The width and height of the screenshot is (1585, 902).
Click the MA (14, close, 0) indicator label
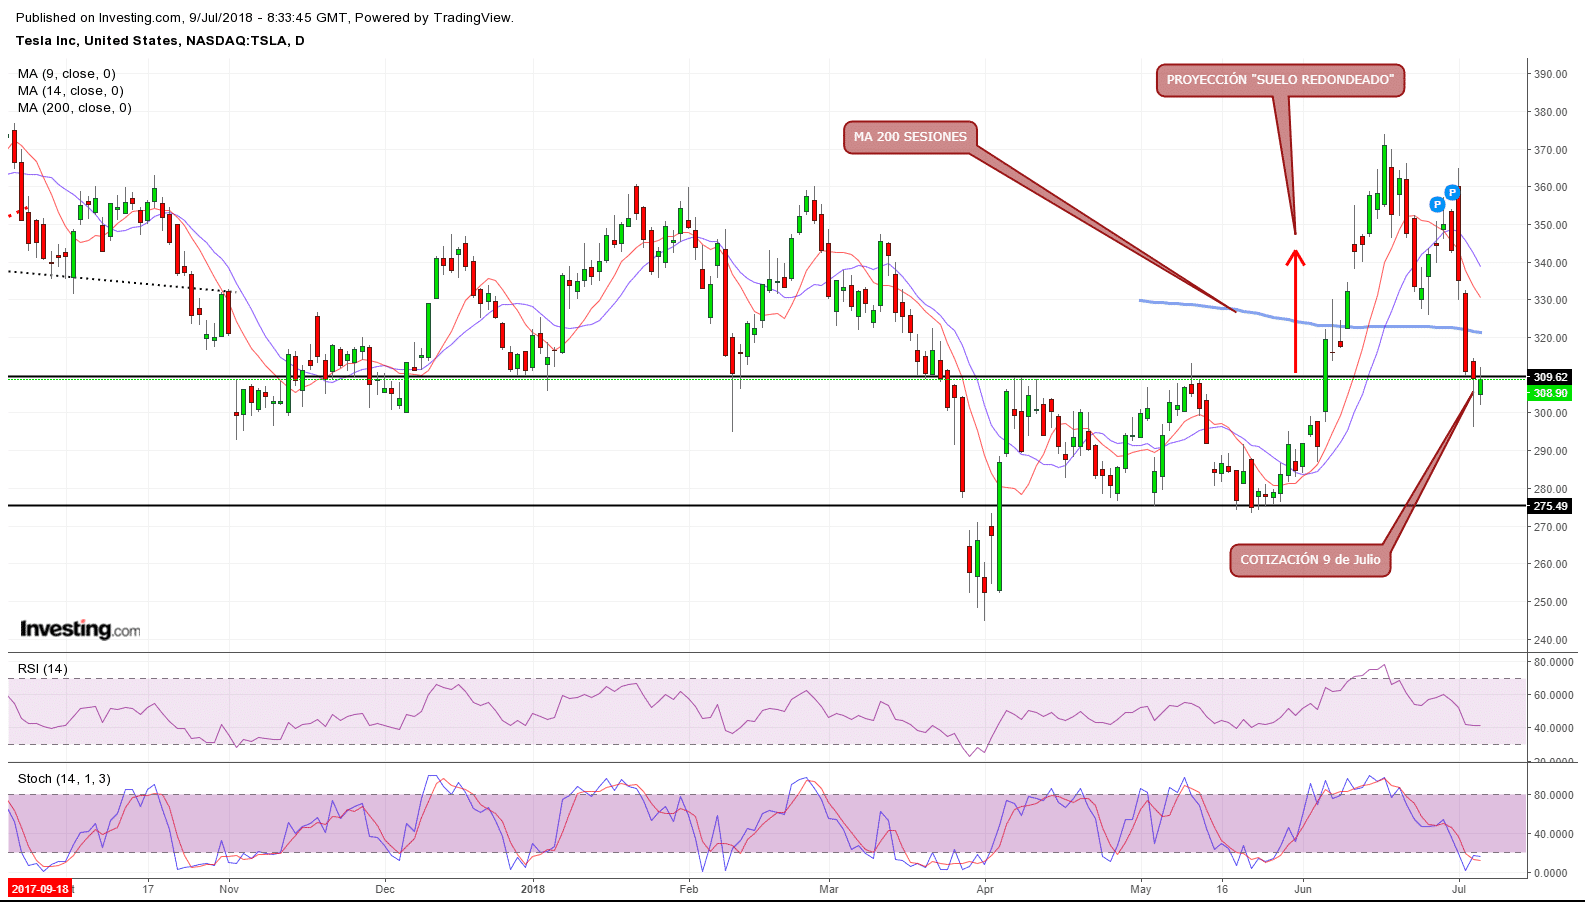coord(70,91)
